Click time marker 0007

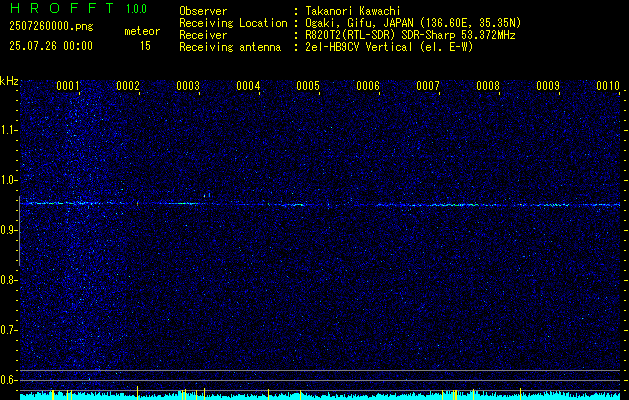(x=428, y=86)
